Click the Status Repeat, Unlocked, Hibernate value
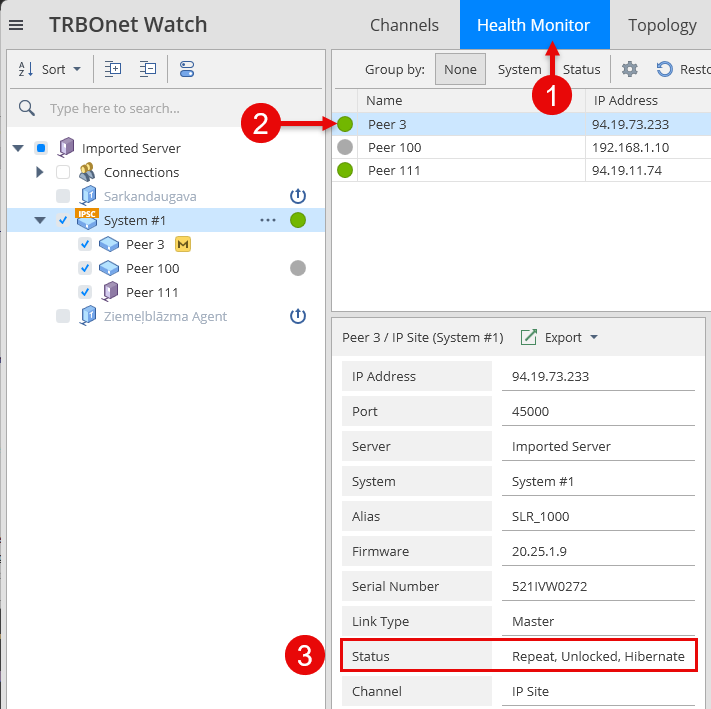This screenshot has width=711, height=709. coord(598,656)
